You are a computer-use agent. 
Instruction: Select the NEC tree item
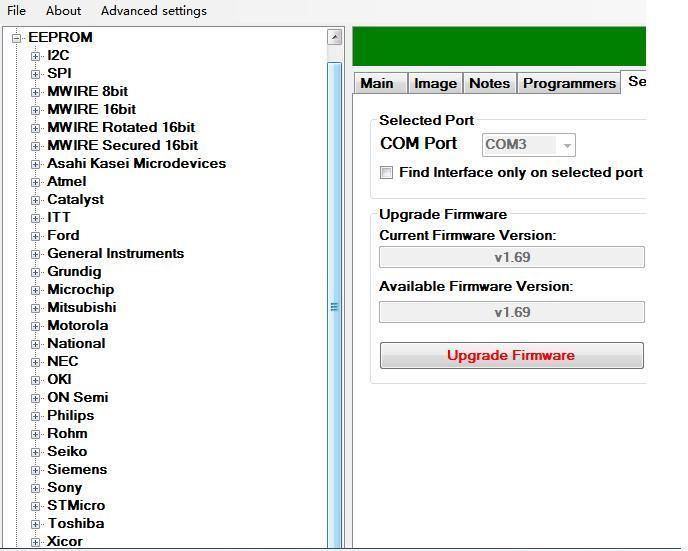click(x=63, y=361)
